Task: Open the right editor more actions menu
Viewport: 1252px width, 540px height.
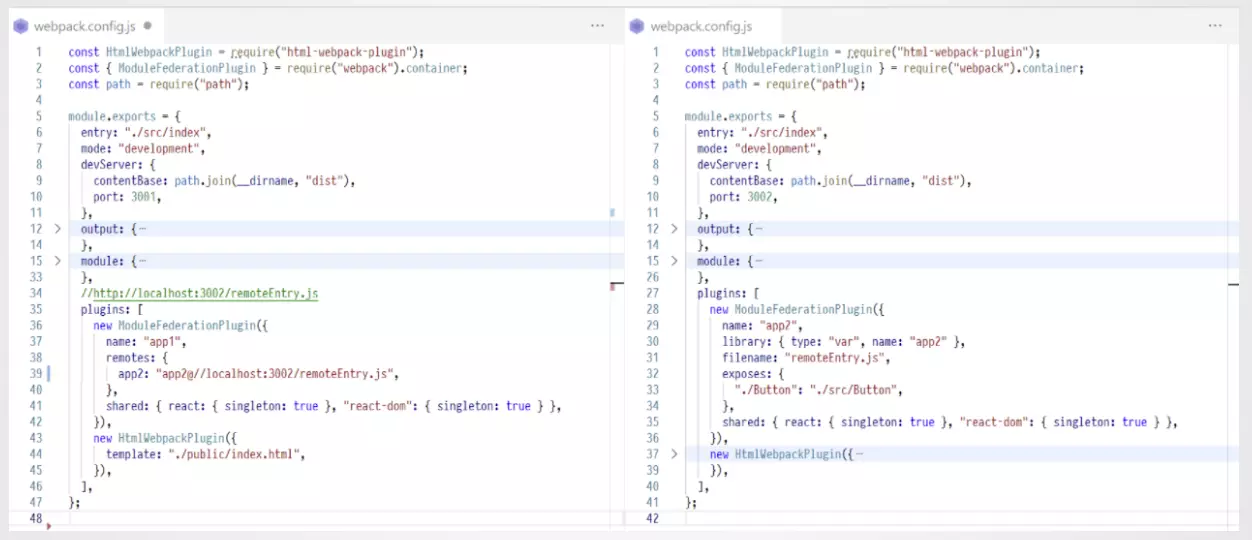Action: [x=1215, y=26]
